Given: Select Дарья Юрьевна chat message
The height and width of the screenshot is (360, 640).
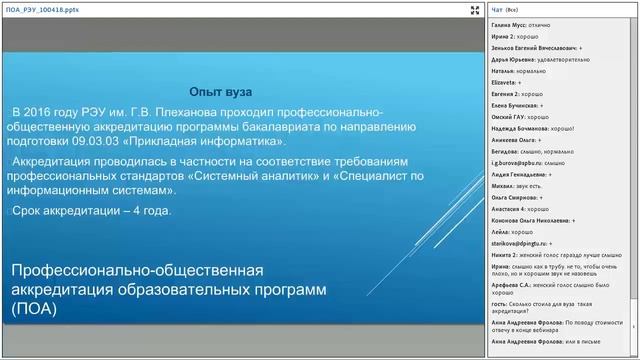Looking at the screenshot, I should click(x=540, y=60).
